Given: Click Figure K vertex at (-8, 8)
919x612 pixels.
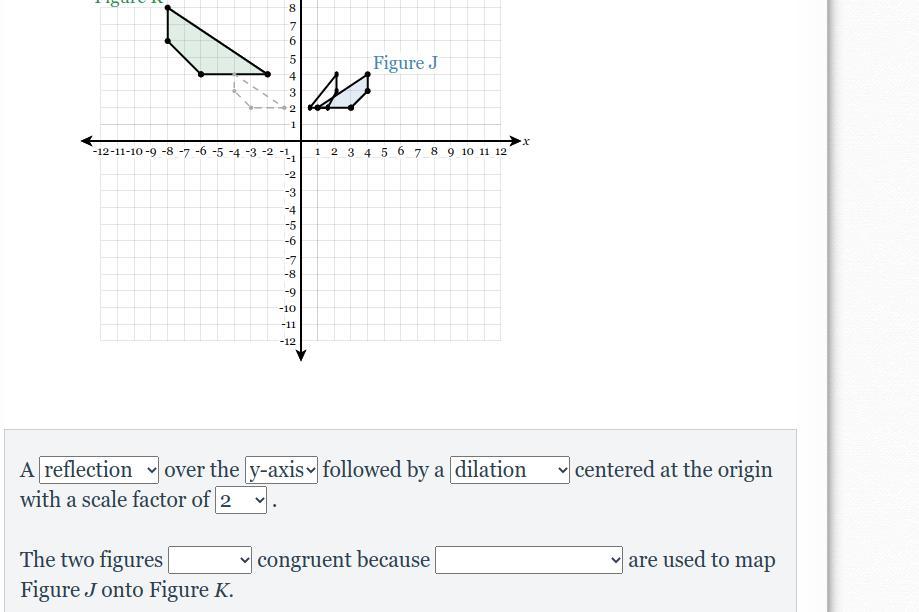Looking at the screenshot, I should tap(168, 8).
